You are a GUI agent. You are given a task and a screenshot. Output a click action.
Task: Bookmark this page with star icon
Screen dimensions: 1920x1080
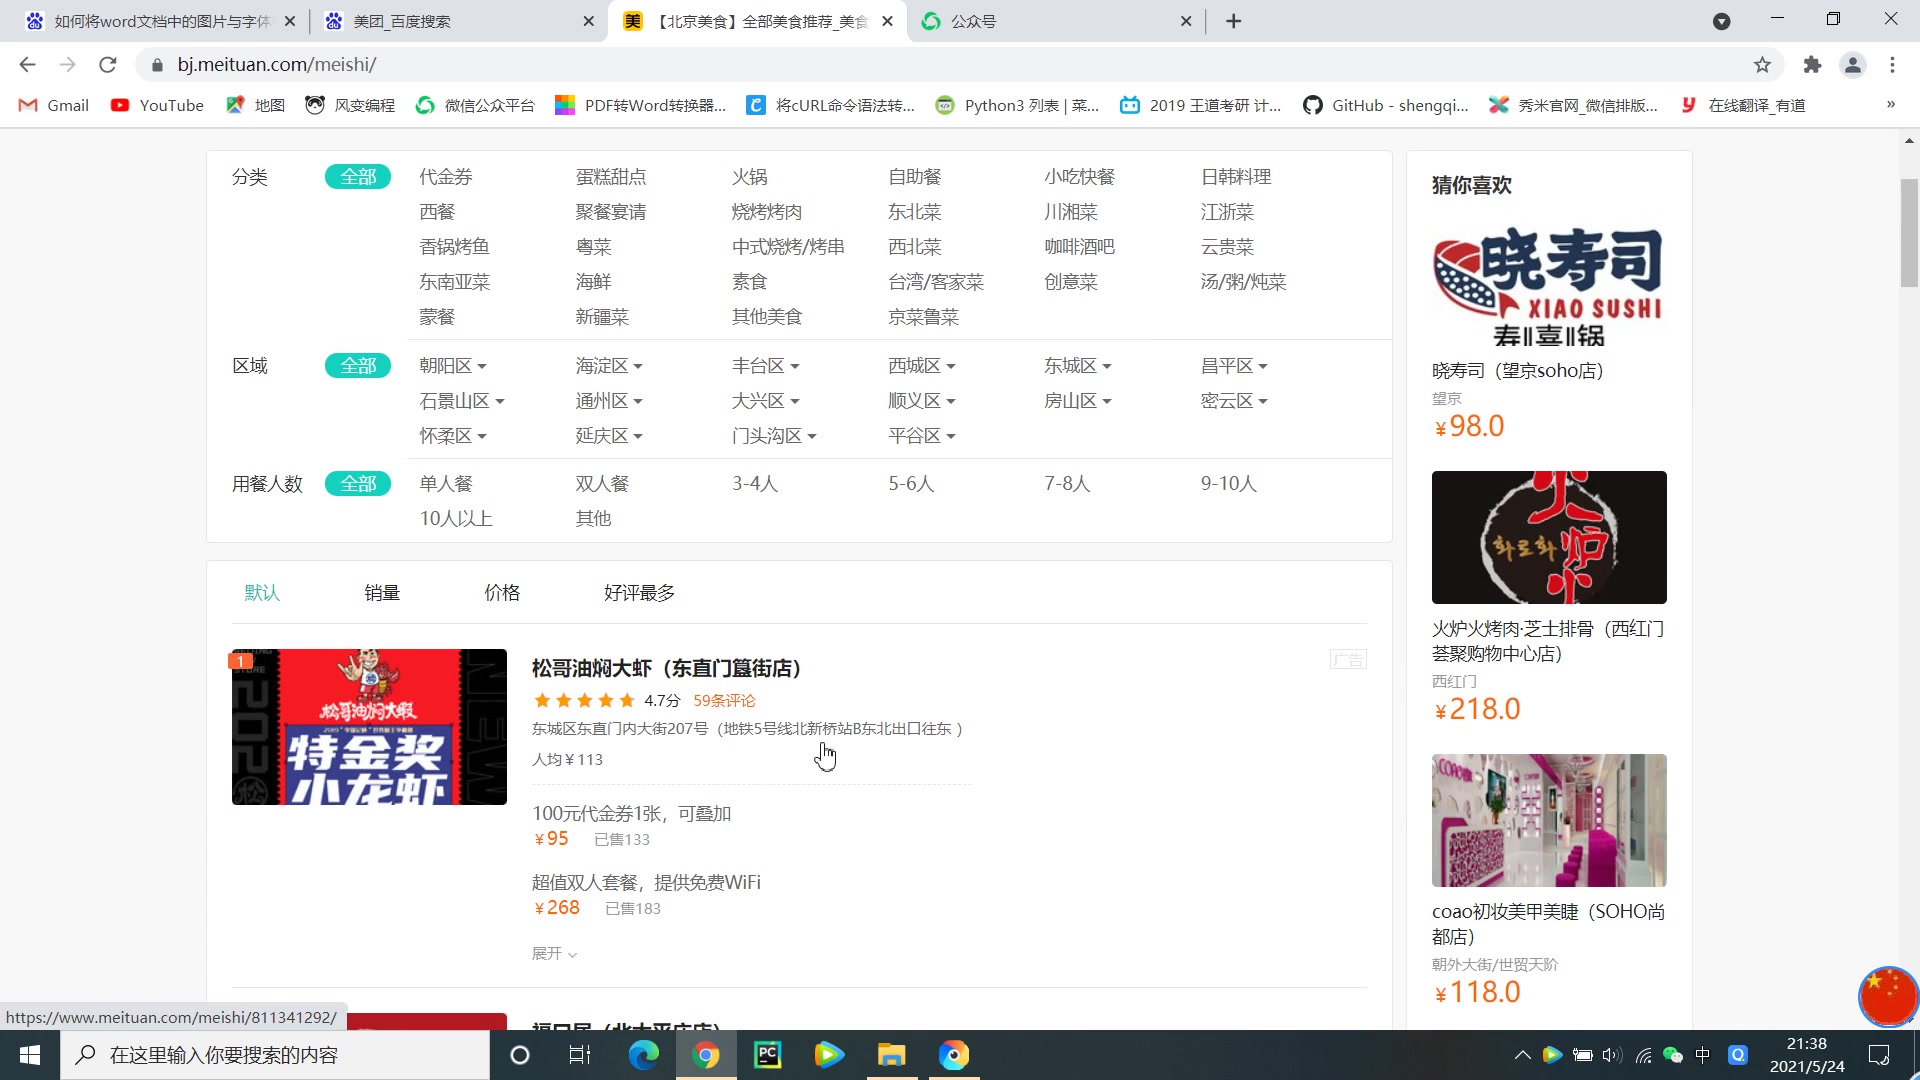click(x=1762, y=65)
